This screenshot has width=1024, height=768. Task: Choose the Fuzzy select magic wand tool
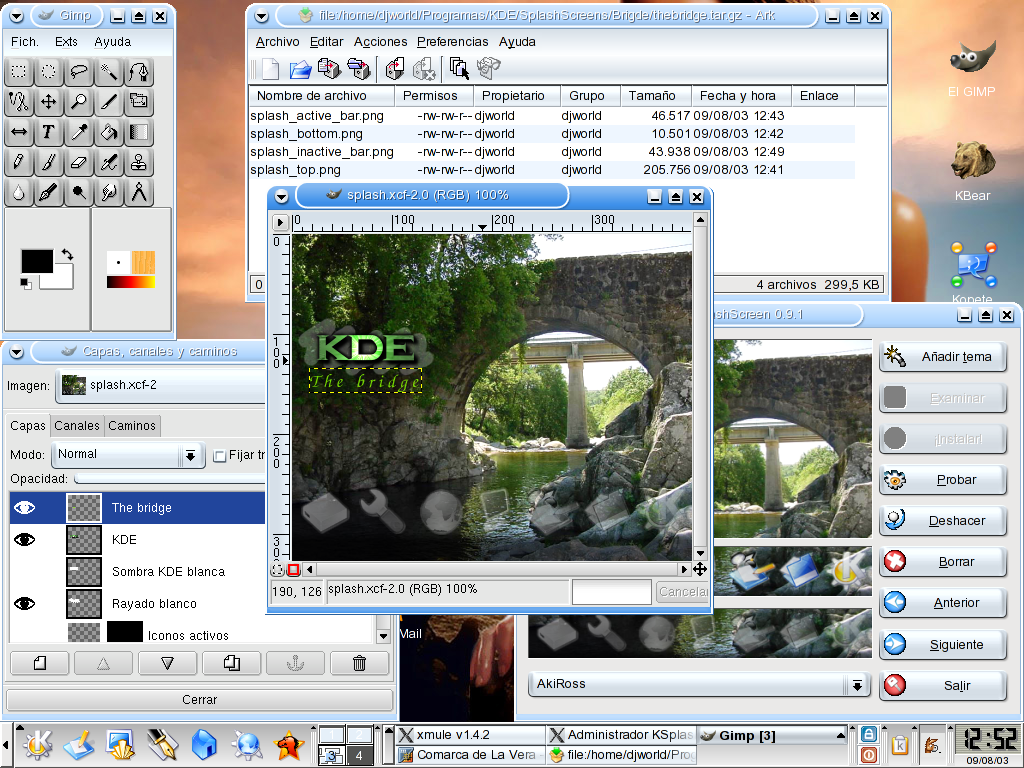tap(109, 71)
